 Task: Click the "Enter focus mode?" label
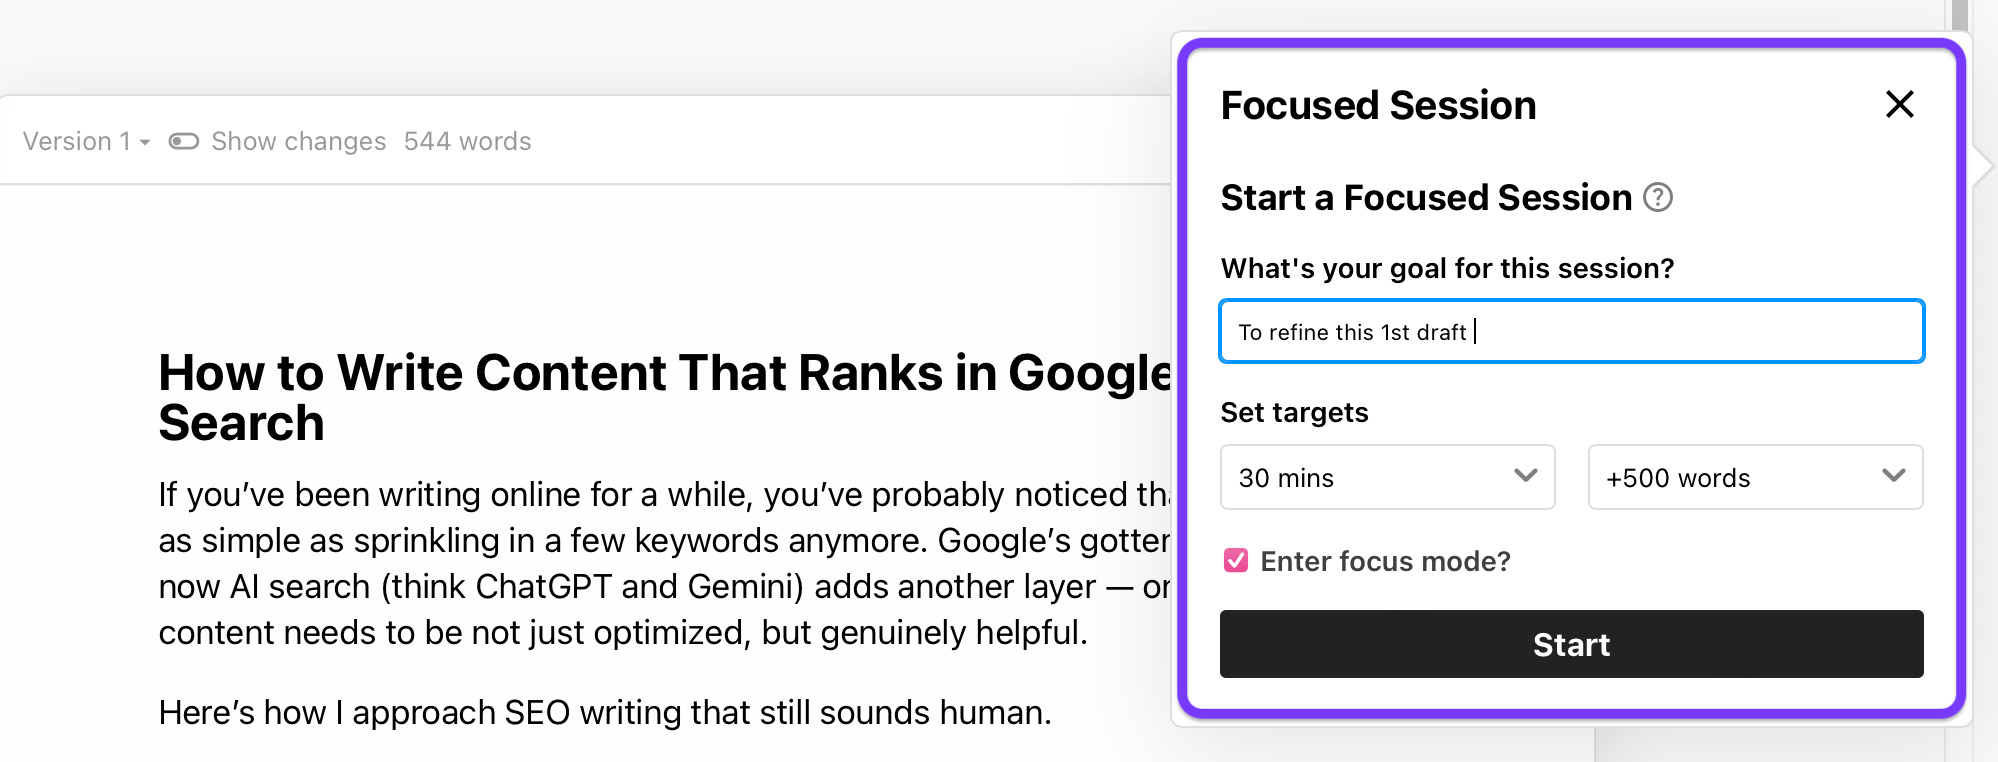tap(1385, 561)
